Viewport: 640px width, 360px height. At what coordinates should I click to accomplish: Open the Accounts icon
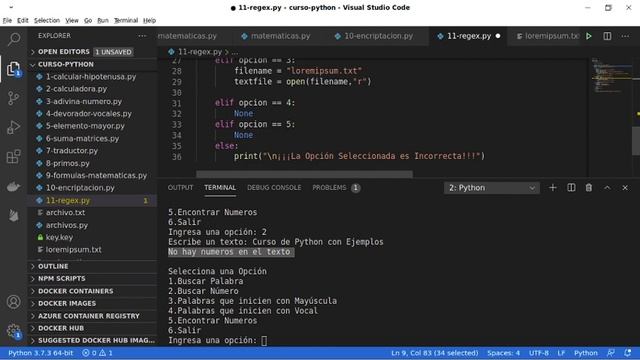[x=13, y=302]
